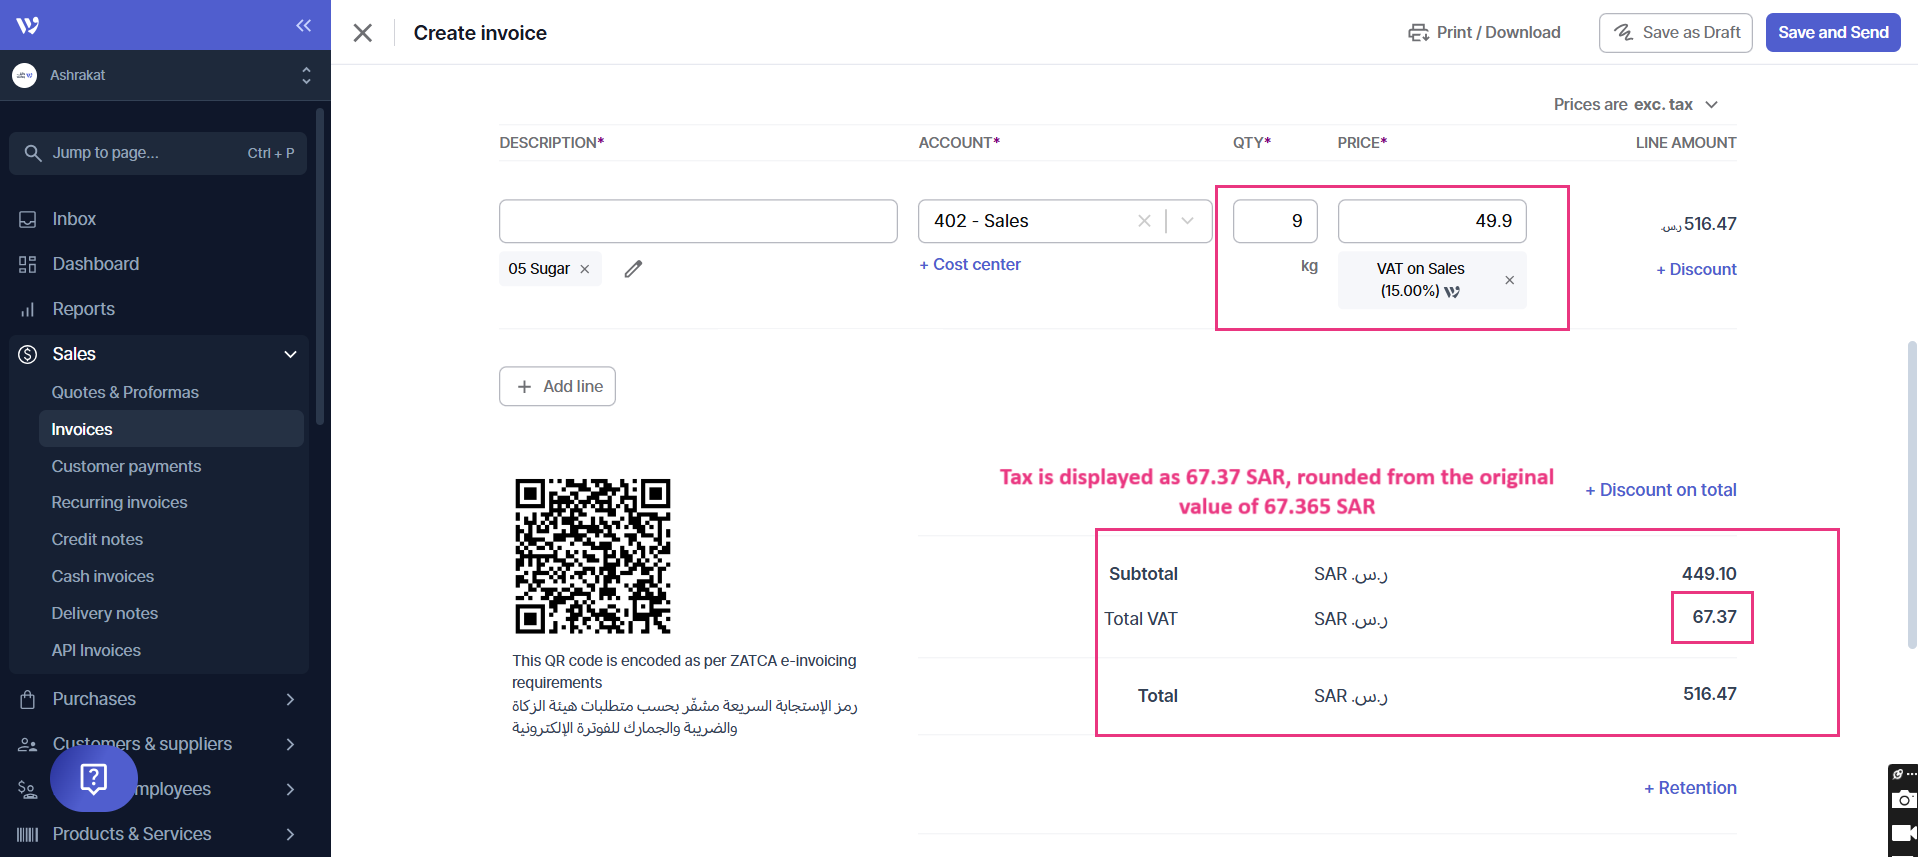Click the quantity input field
1918x857 pixels.
pos(1275,221)
